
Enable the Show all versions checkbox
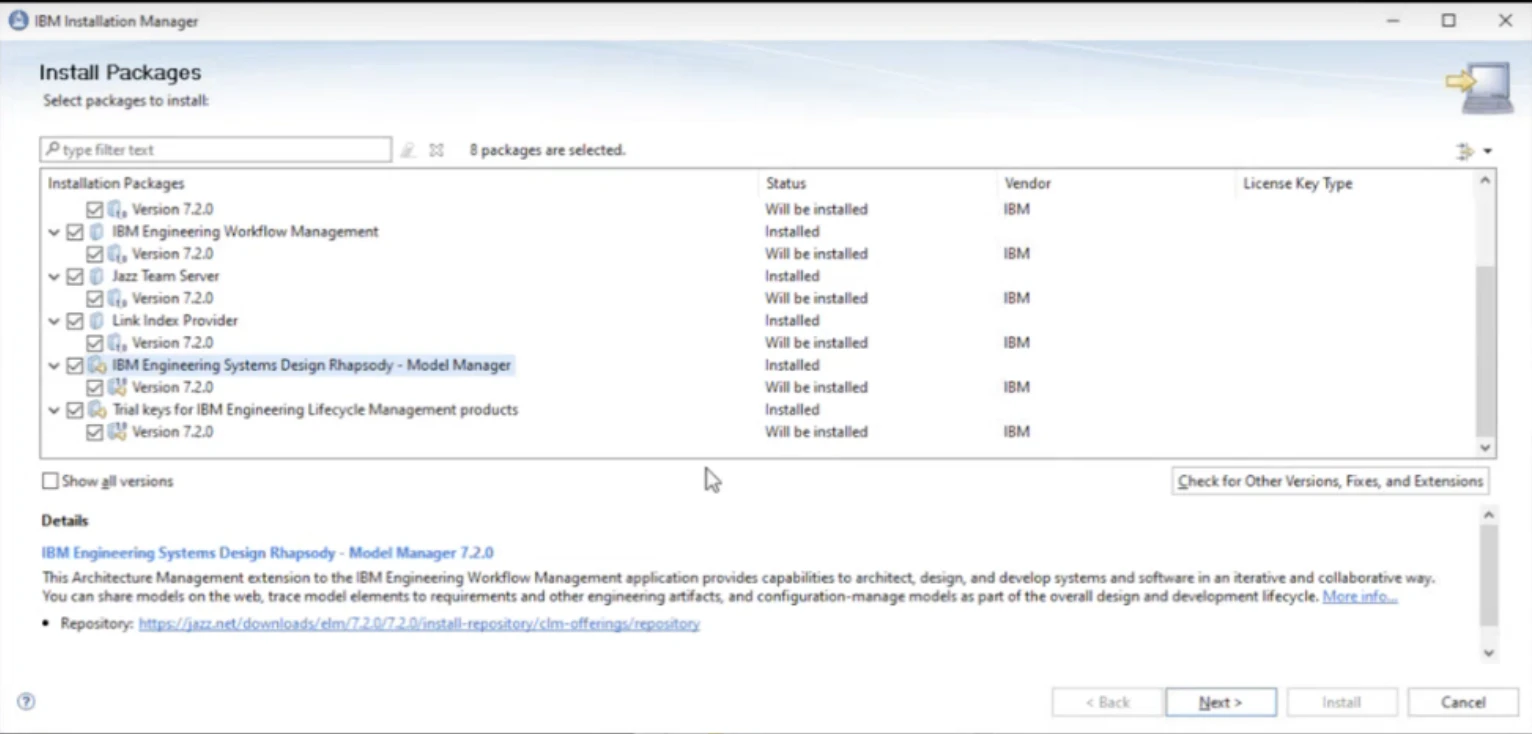click(50, 481)
